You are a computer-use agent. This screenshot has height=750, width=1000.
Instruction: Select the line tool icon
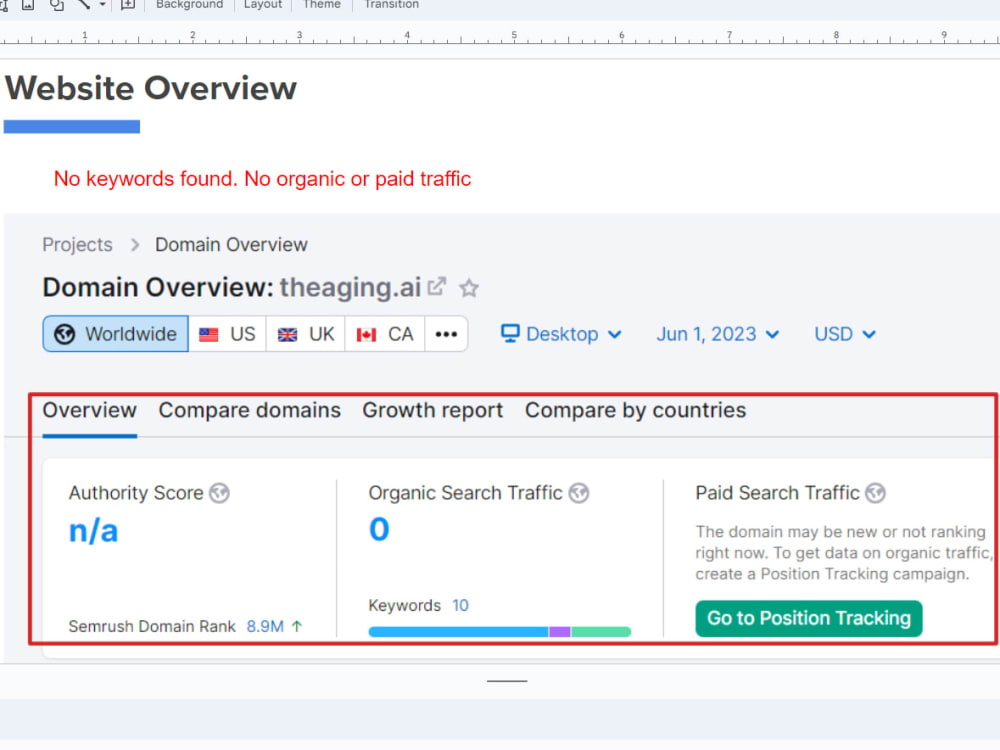click(x=84, y=4)
